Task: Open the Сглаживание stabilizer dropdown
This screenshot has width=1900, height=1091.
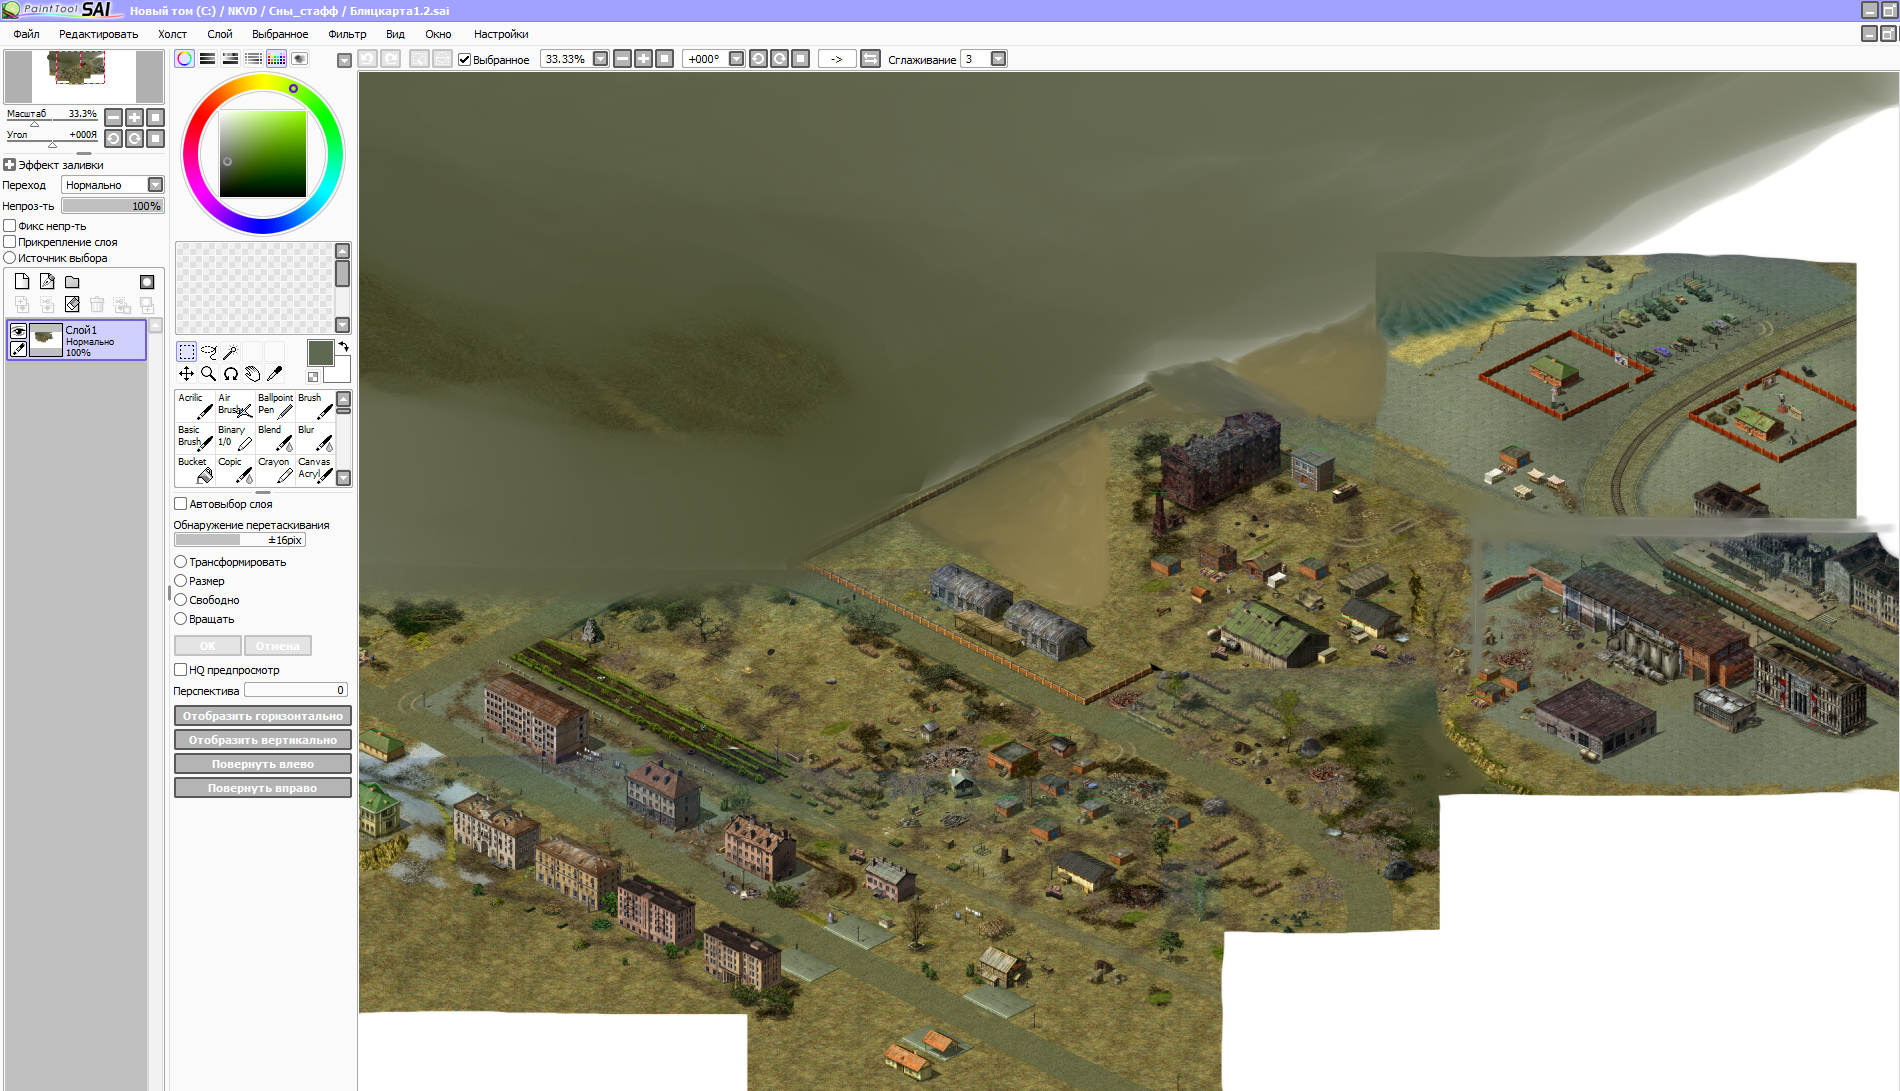Action: 998,59
